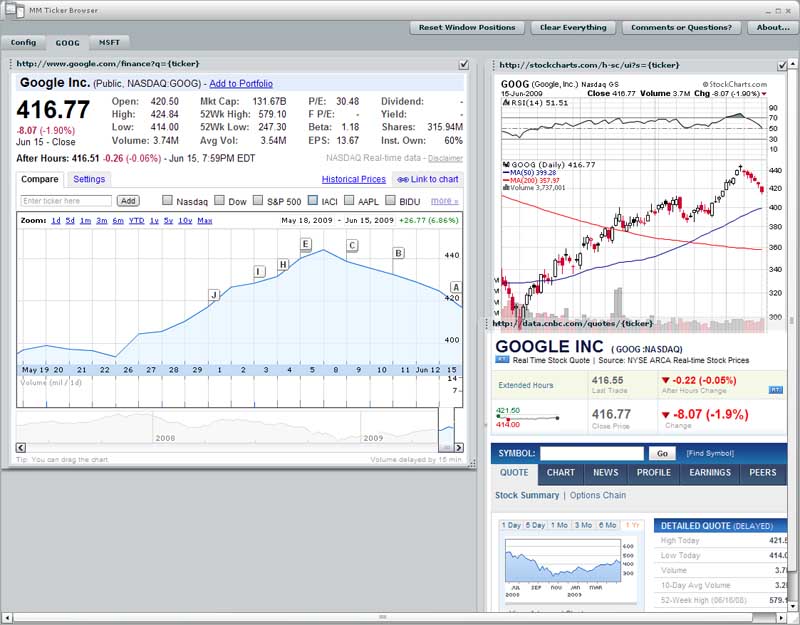The image size is (800, 625).
Task: Select the CNBC QUOTE tab
Action: coord(514,473)
